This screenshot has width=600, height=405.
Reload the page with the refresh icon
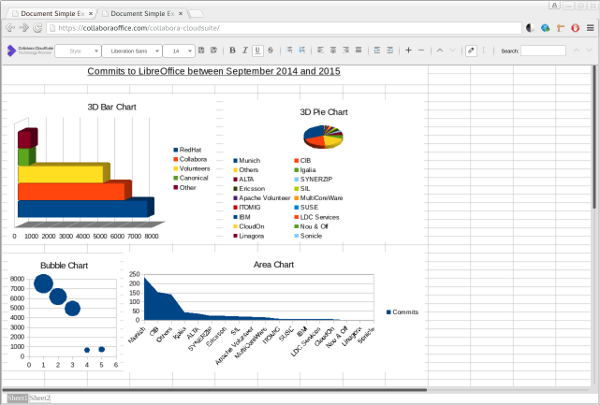pos(38,28)
